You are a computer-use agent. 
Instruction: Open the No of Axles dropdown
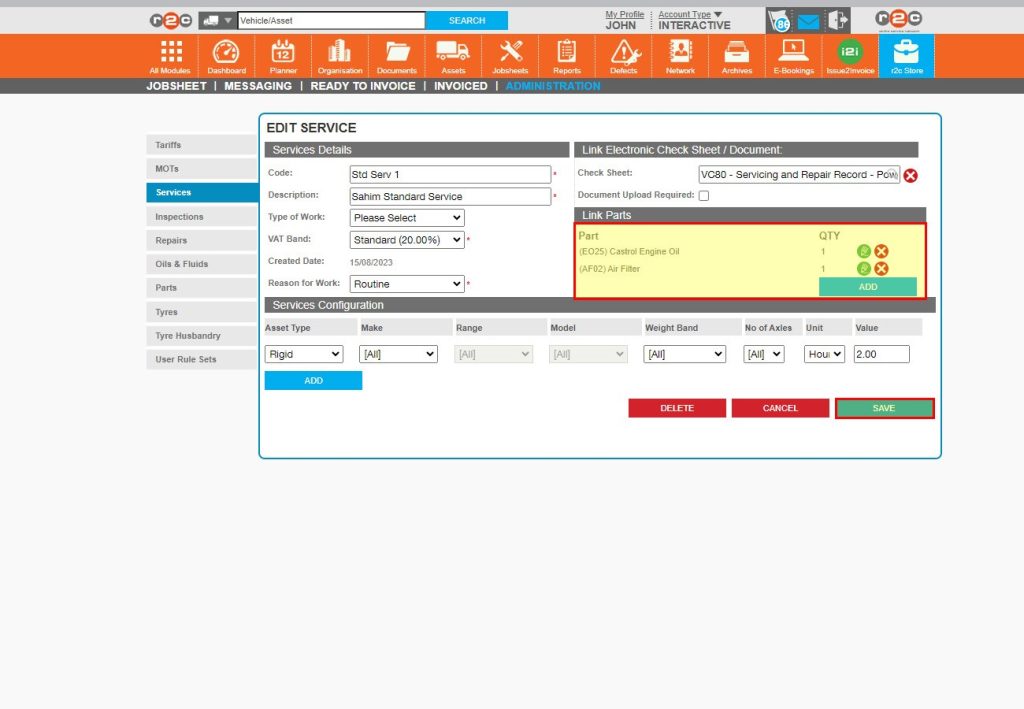[763, 354]
